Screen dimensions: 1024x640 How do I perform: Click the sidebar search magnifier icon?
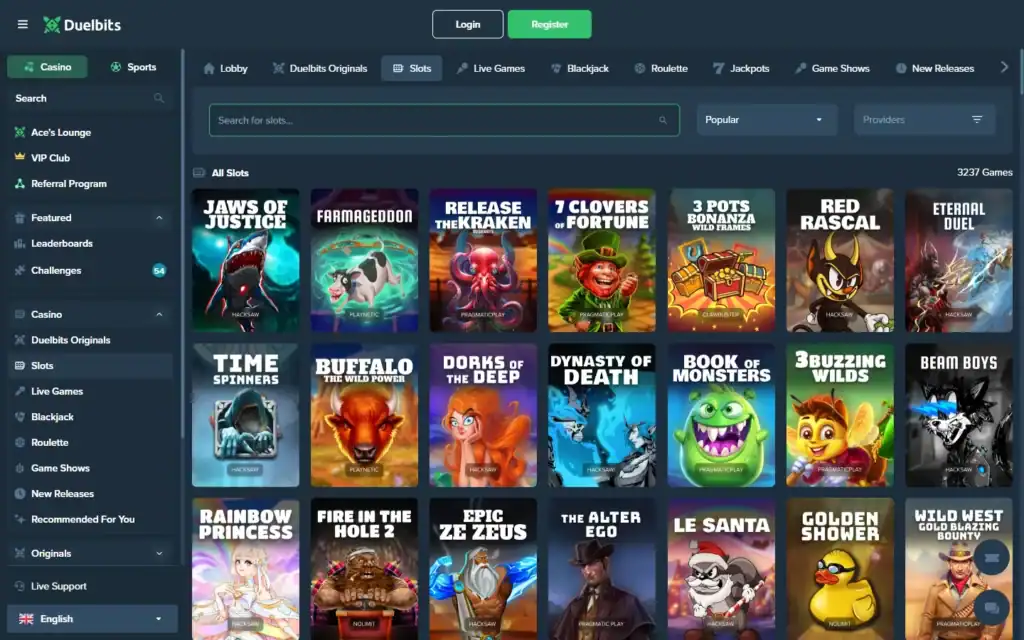tap(159, 98)
